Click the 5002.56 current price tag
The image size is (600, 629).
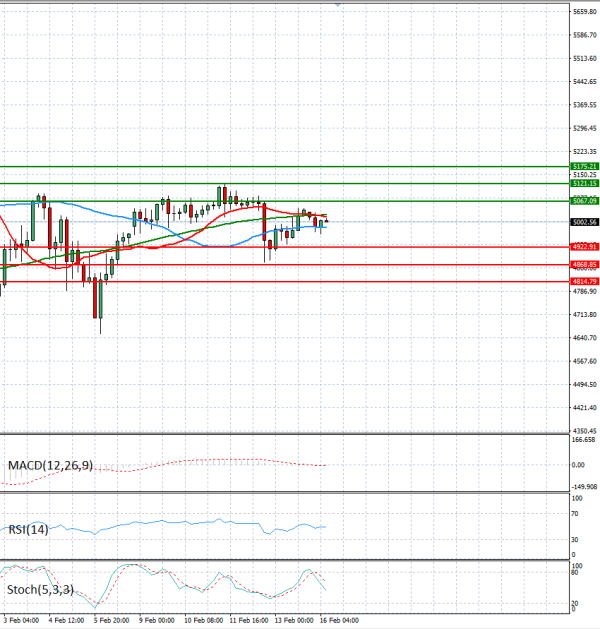pyautogui.click(x=584, y=222)
